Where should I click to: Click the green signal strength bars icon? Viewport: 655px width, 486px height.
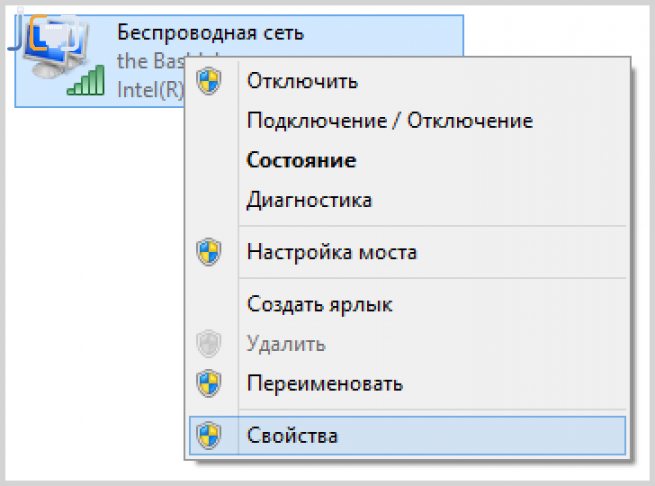tap(86, 80)
